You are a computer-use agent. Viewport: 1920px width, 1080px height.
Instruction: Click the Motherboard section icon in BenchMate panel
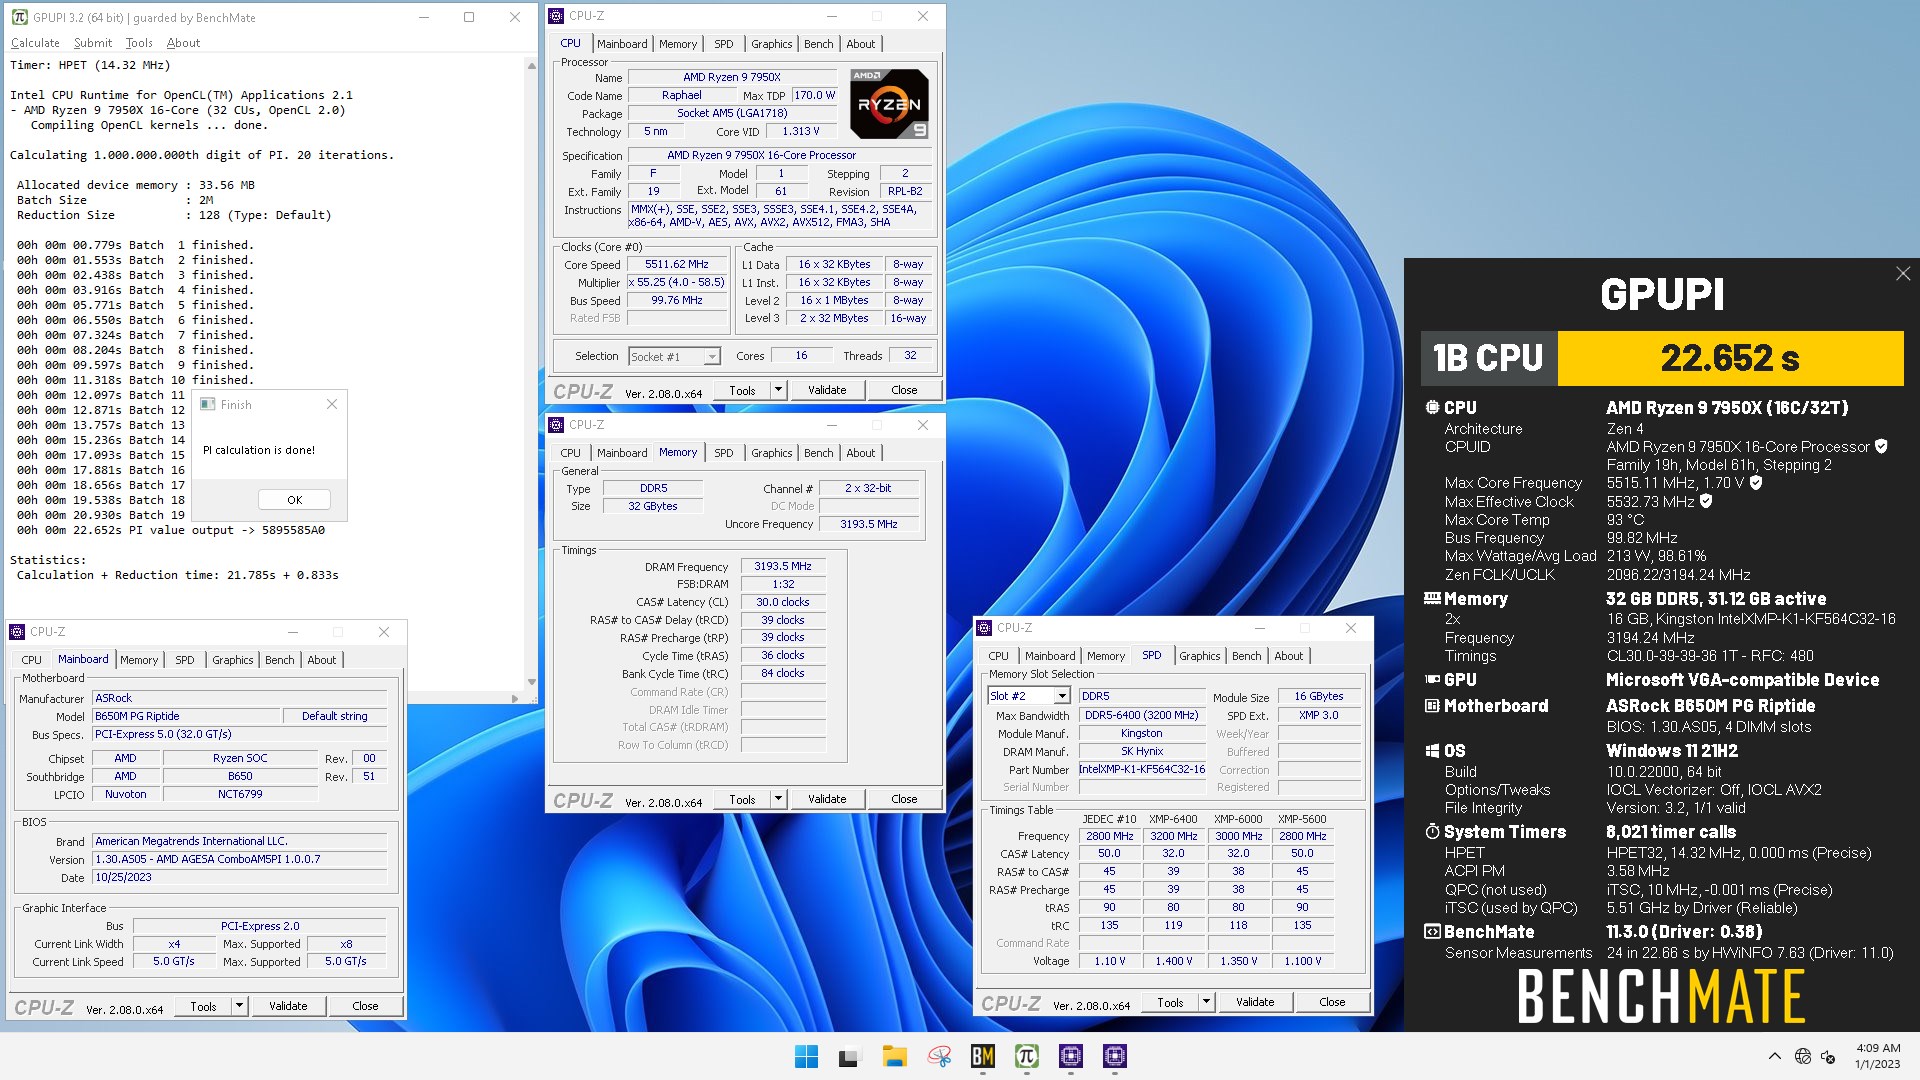[x=1432, y=706]
